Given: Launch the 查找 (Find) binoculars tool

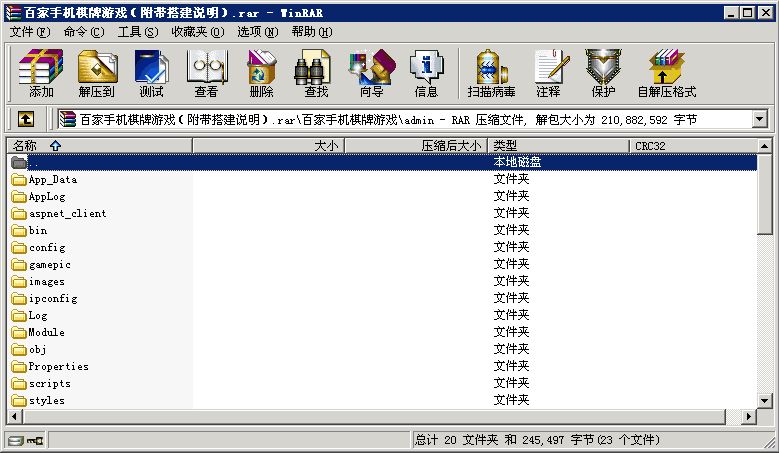Looking at the screenshot, I should (316, 75).
